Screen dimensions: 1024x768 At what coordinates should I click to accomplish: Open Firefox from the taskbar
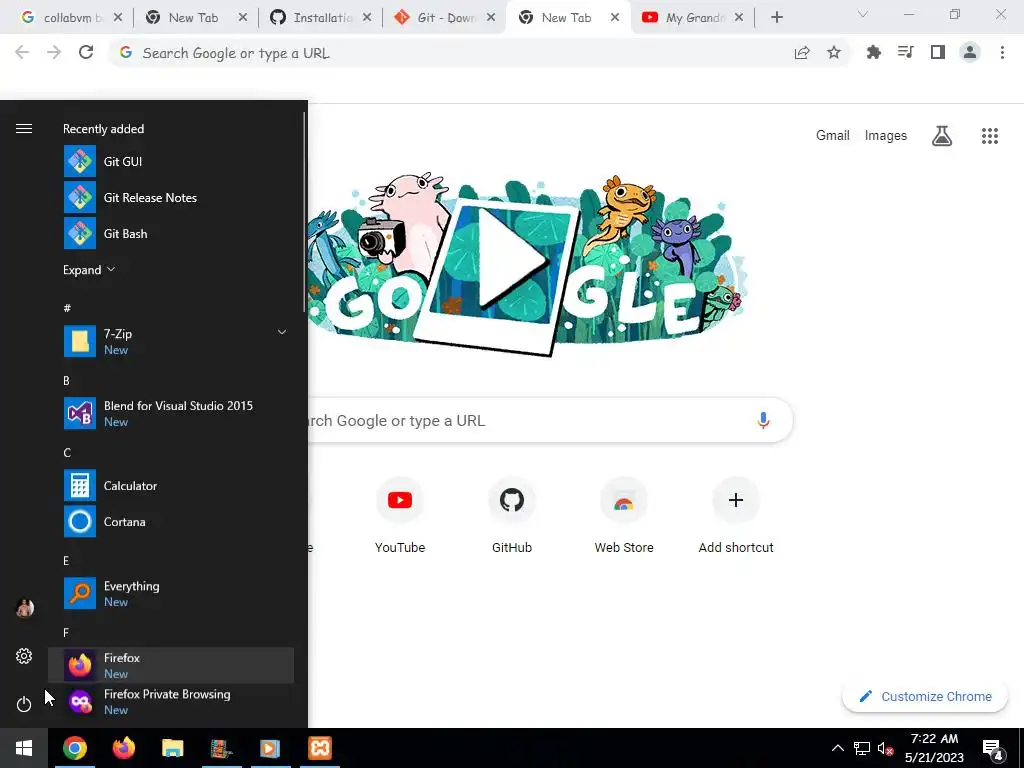click(123, 748)
